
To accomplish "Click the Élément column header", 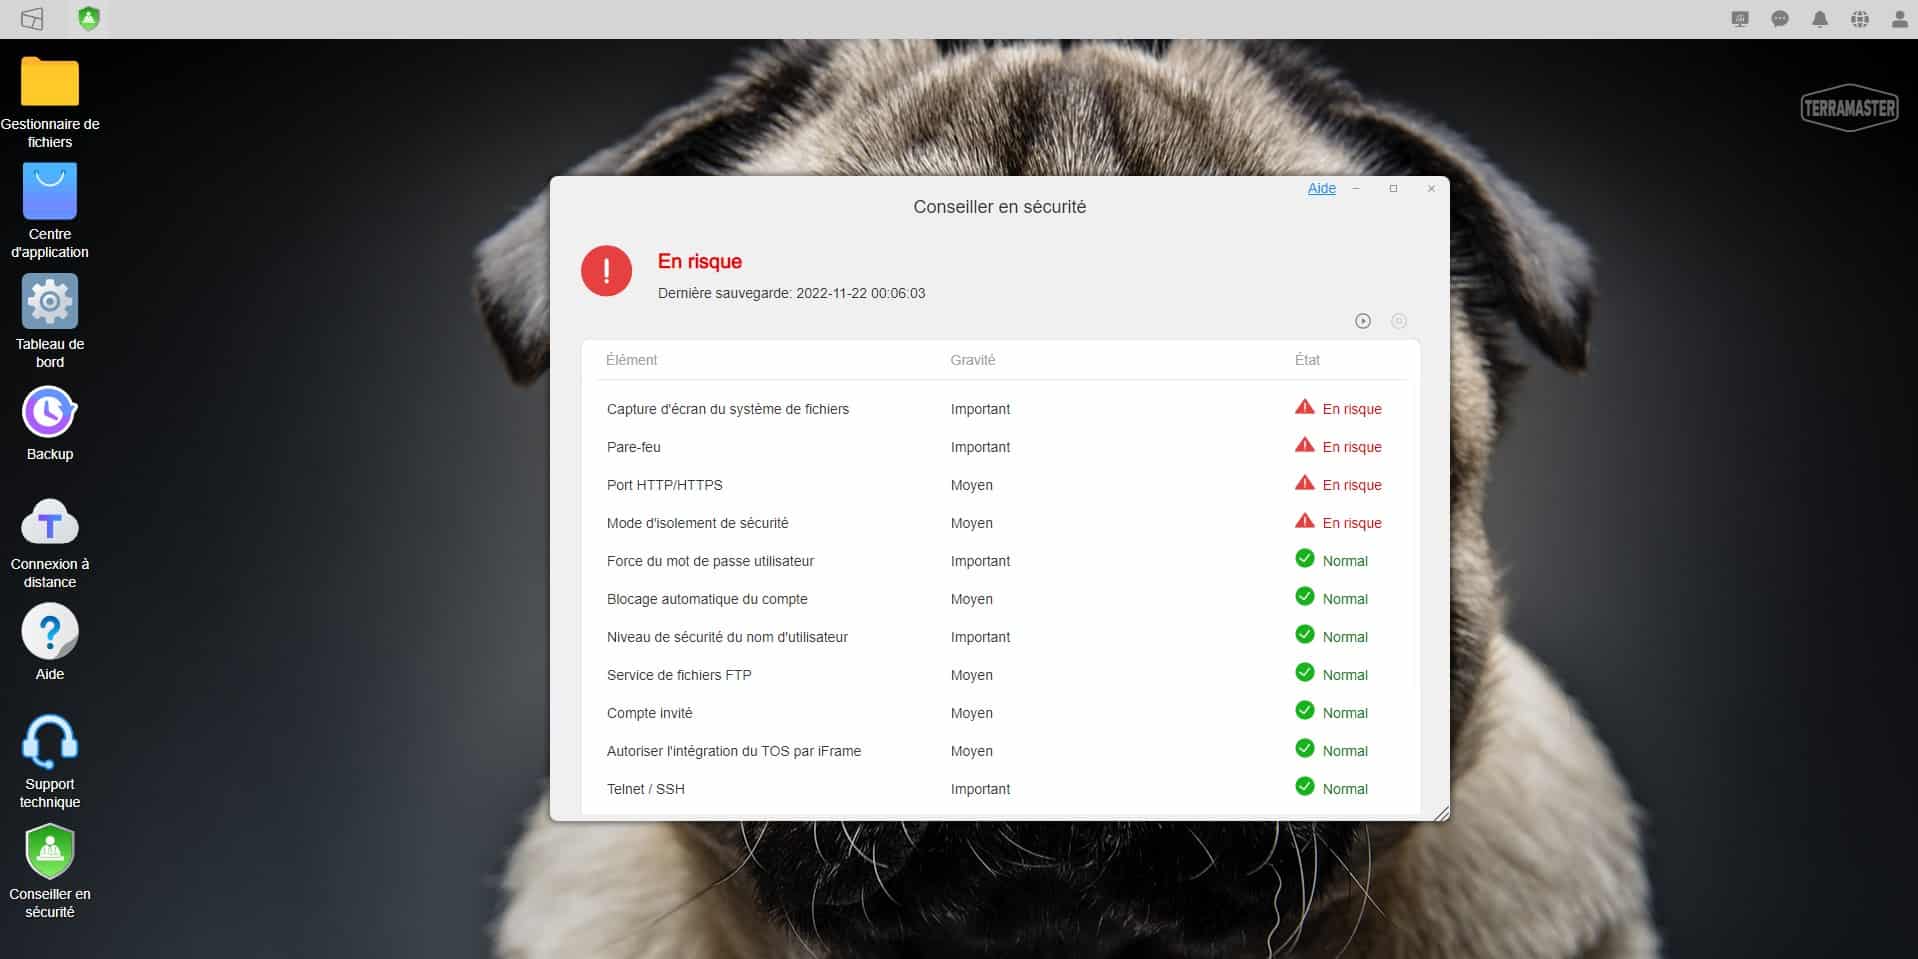I will (632, 360).
